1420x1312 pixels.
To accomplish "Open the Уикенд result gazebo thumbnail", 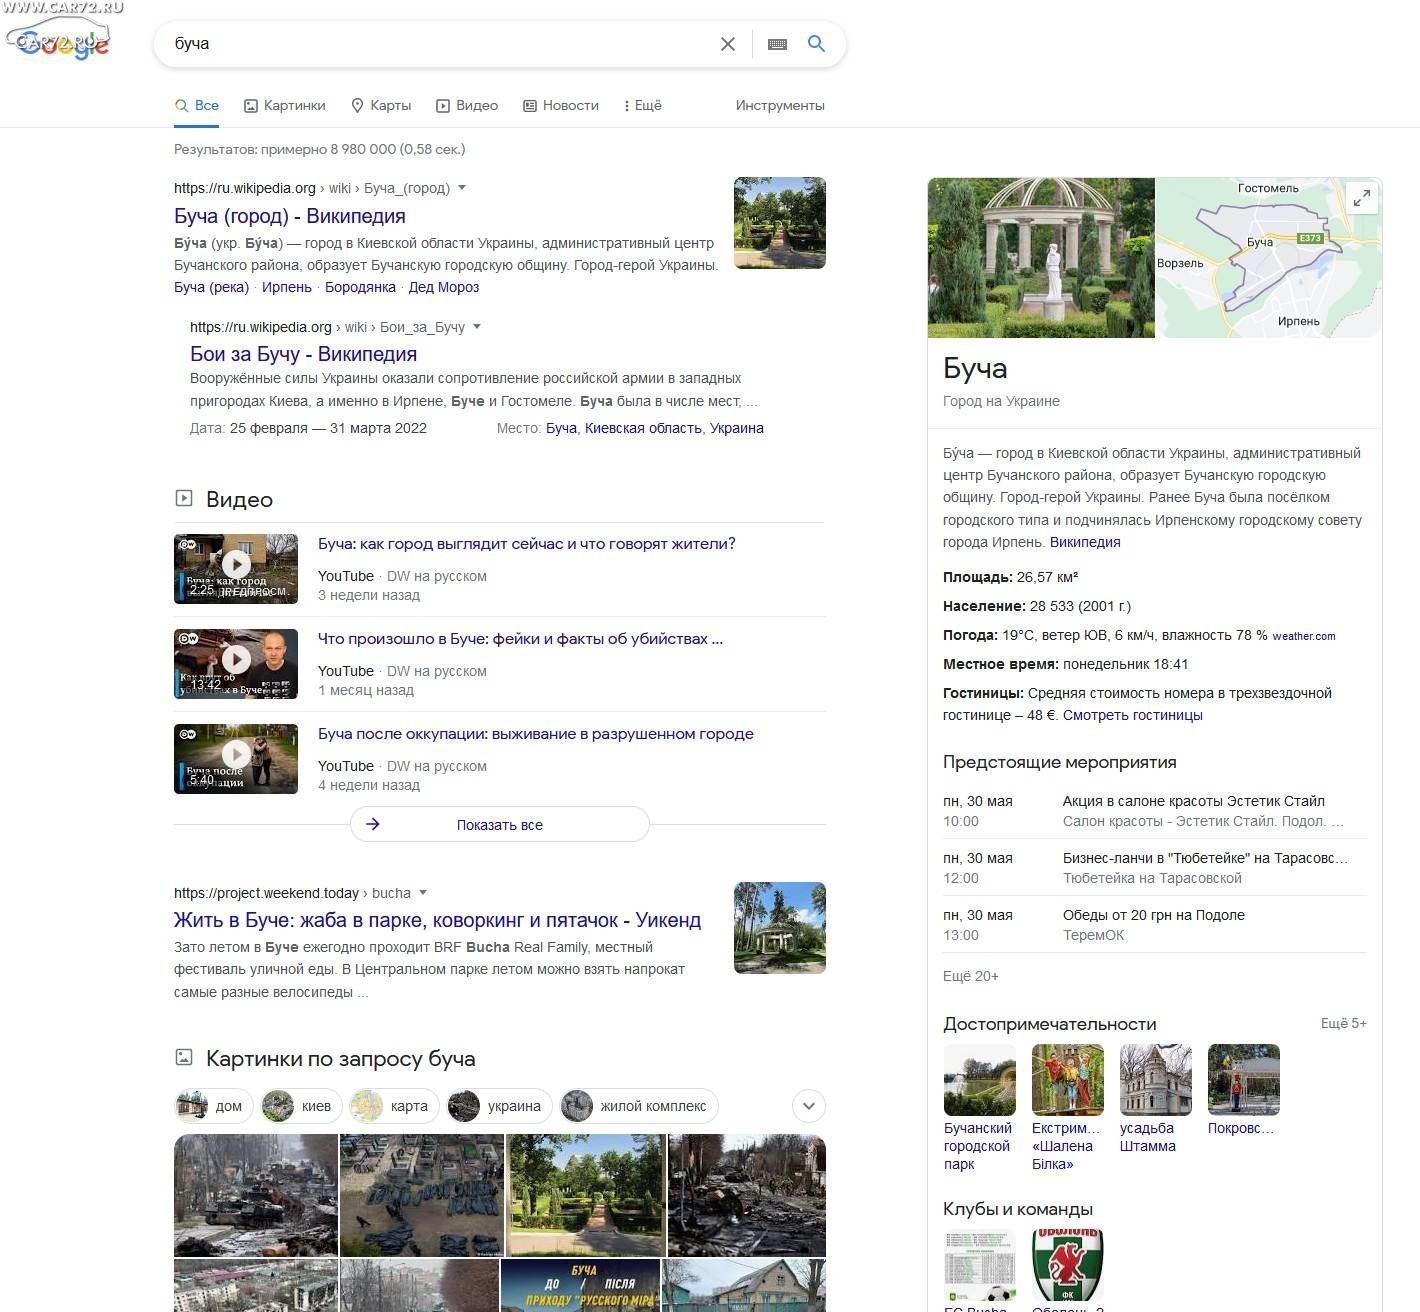I will click(x=780, y=928).
